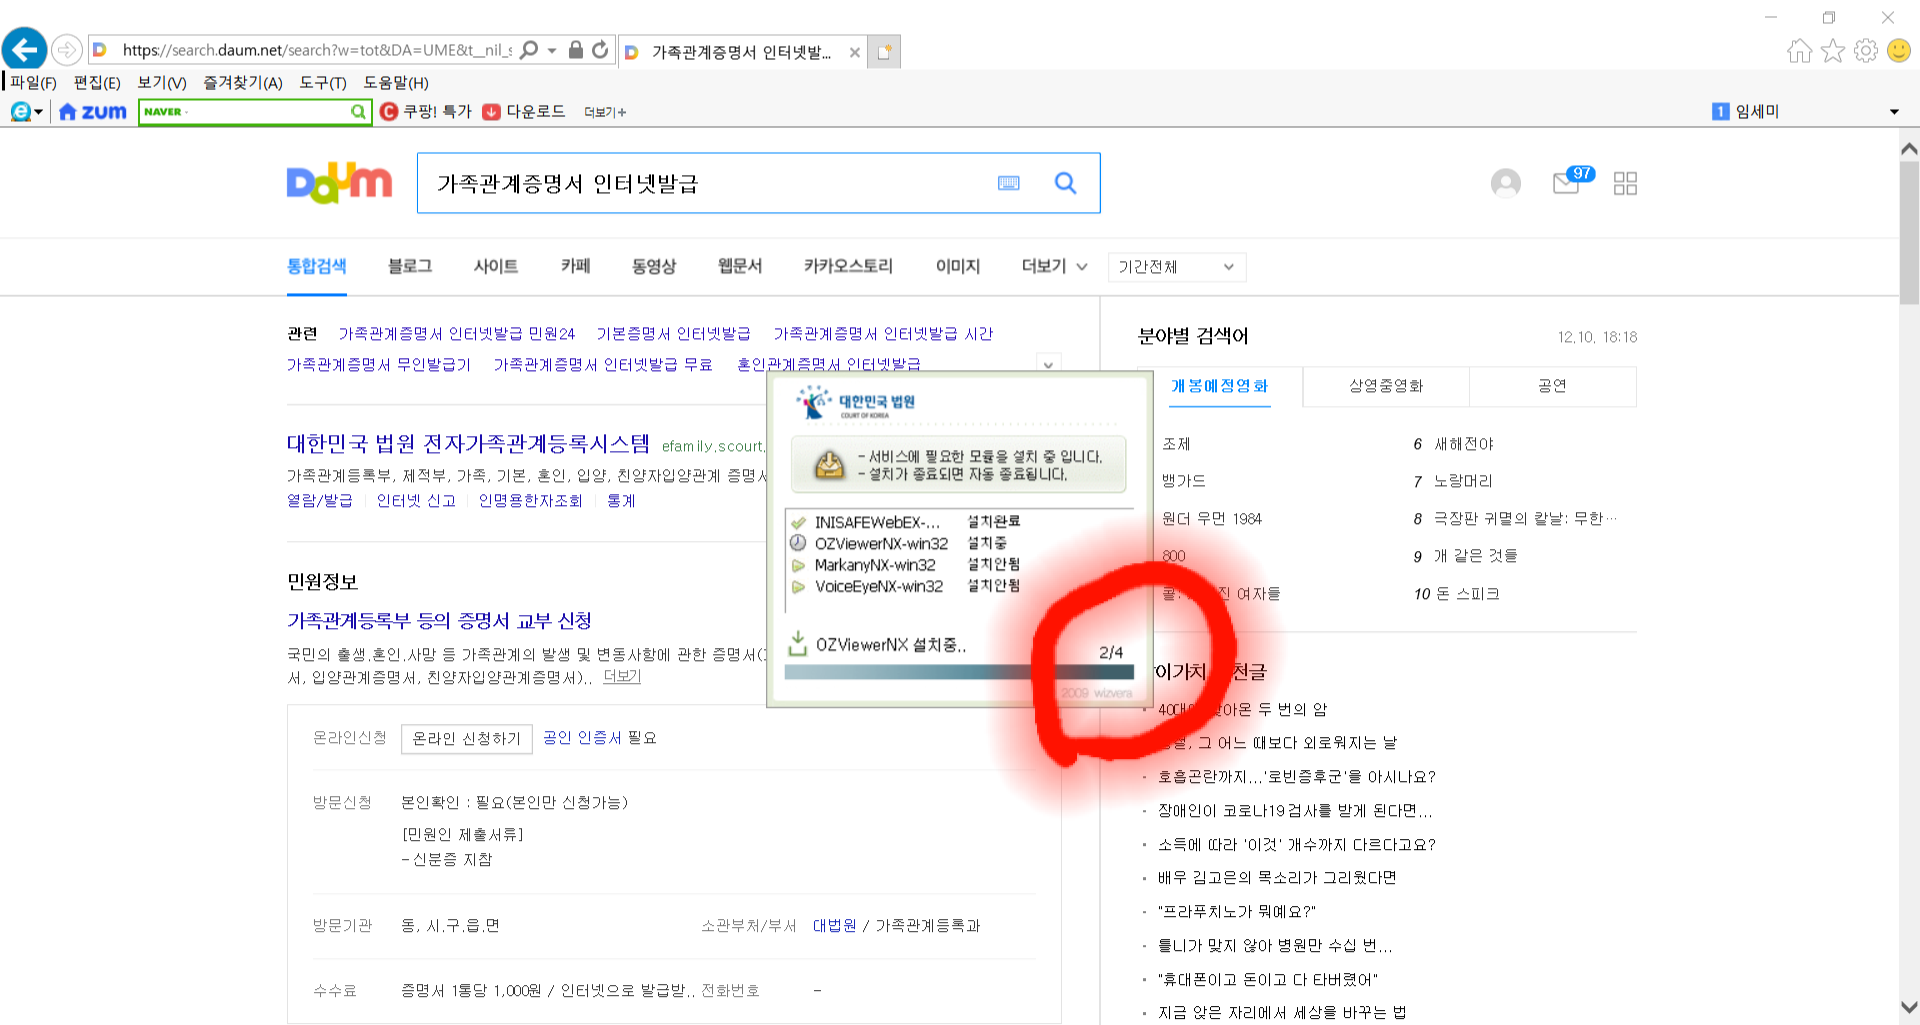1920x1025 pixels.
Task: Select the 개봉예정영화 tab
Action: (1219, 386)
